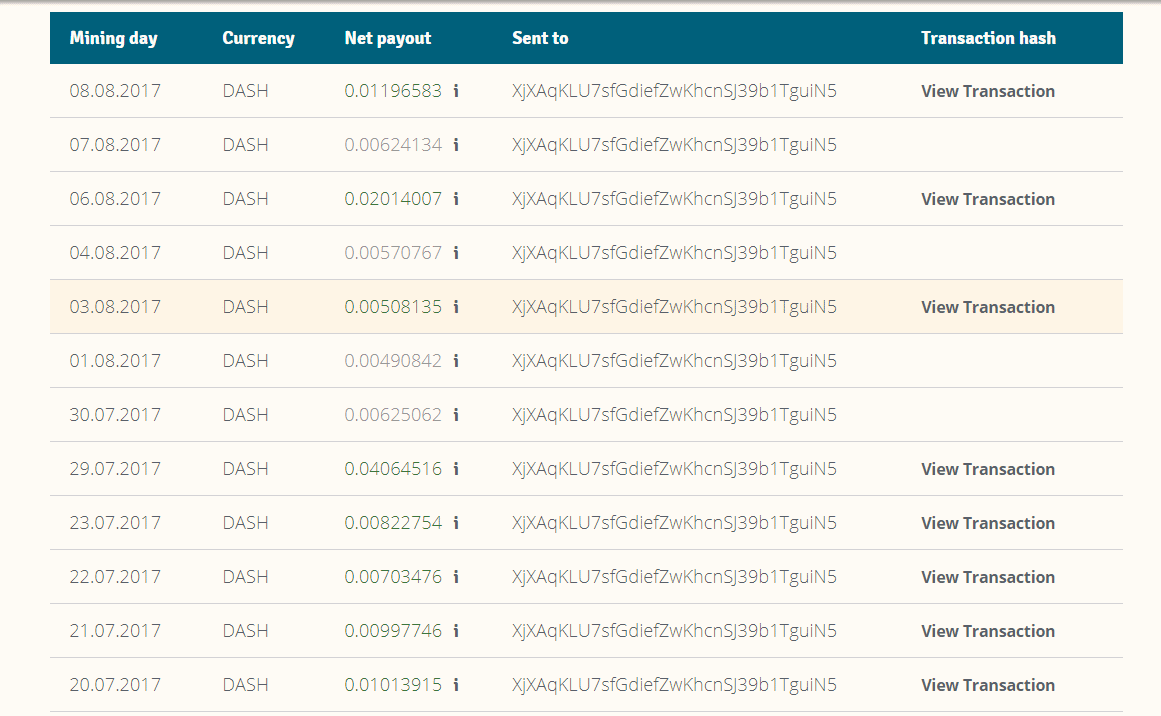Open View Transaction on the 03.08.2017 row
Image resolution: width=1161 pixels, height=716 pixels.
[988, 307]
